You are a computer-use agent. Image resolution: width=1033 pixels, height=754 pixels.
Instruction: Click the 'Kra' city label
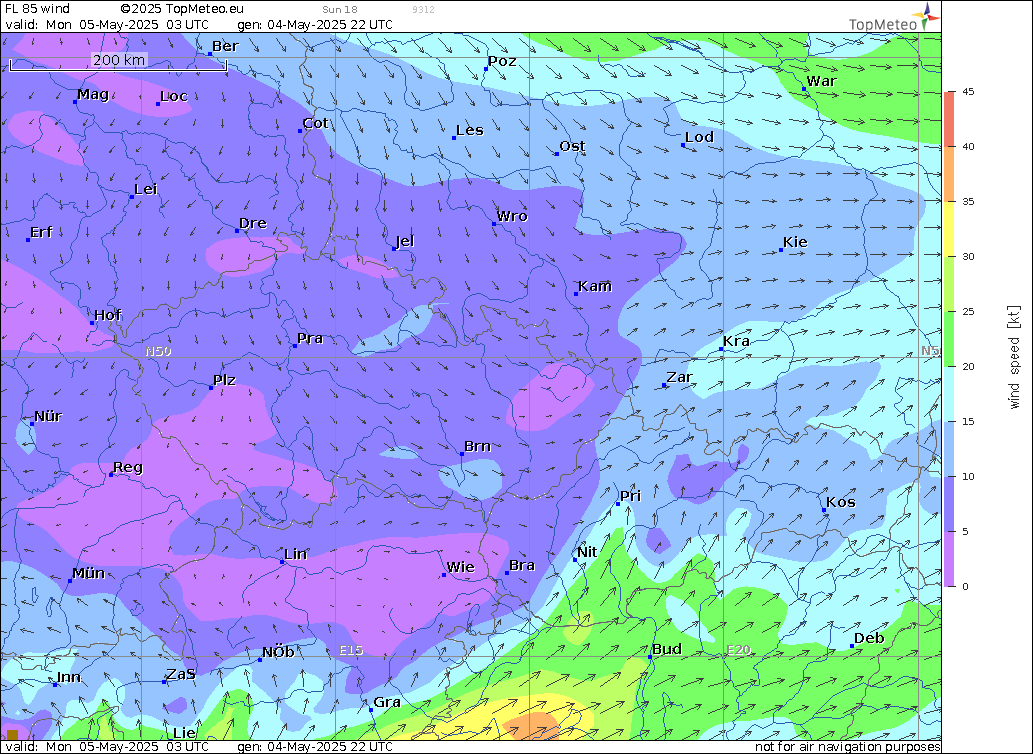[x=737, y=341]
